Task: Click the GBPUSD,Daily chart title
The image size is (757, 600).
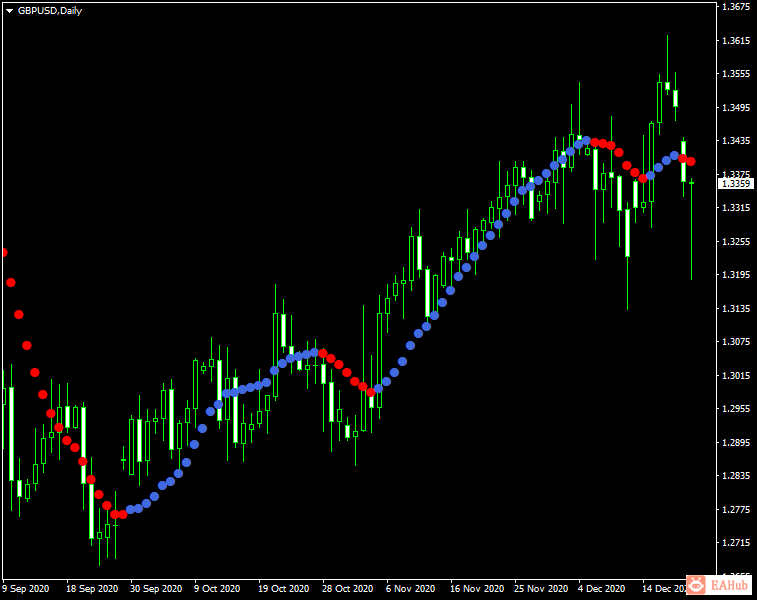Action: [50, 11]
